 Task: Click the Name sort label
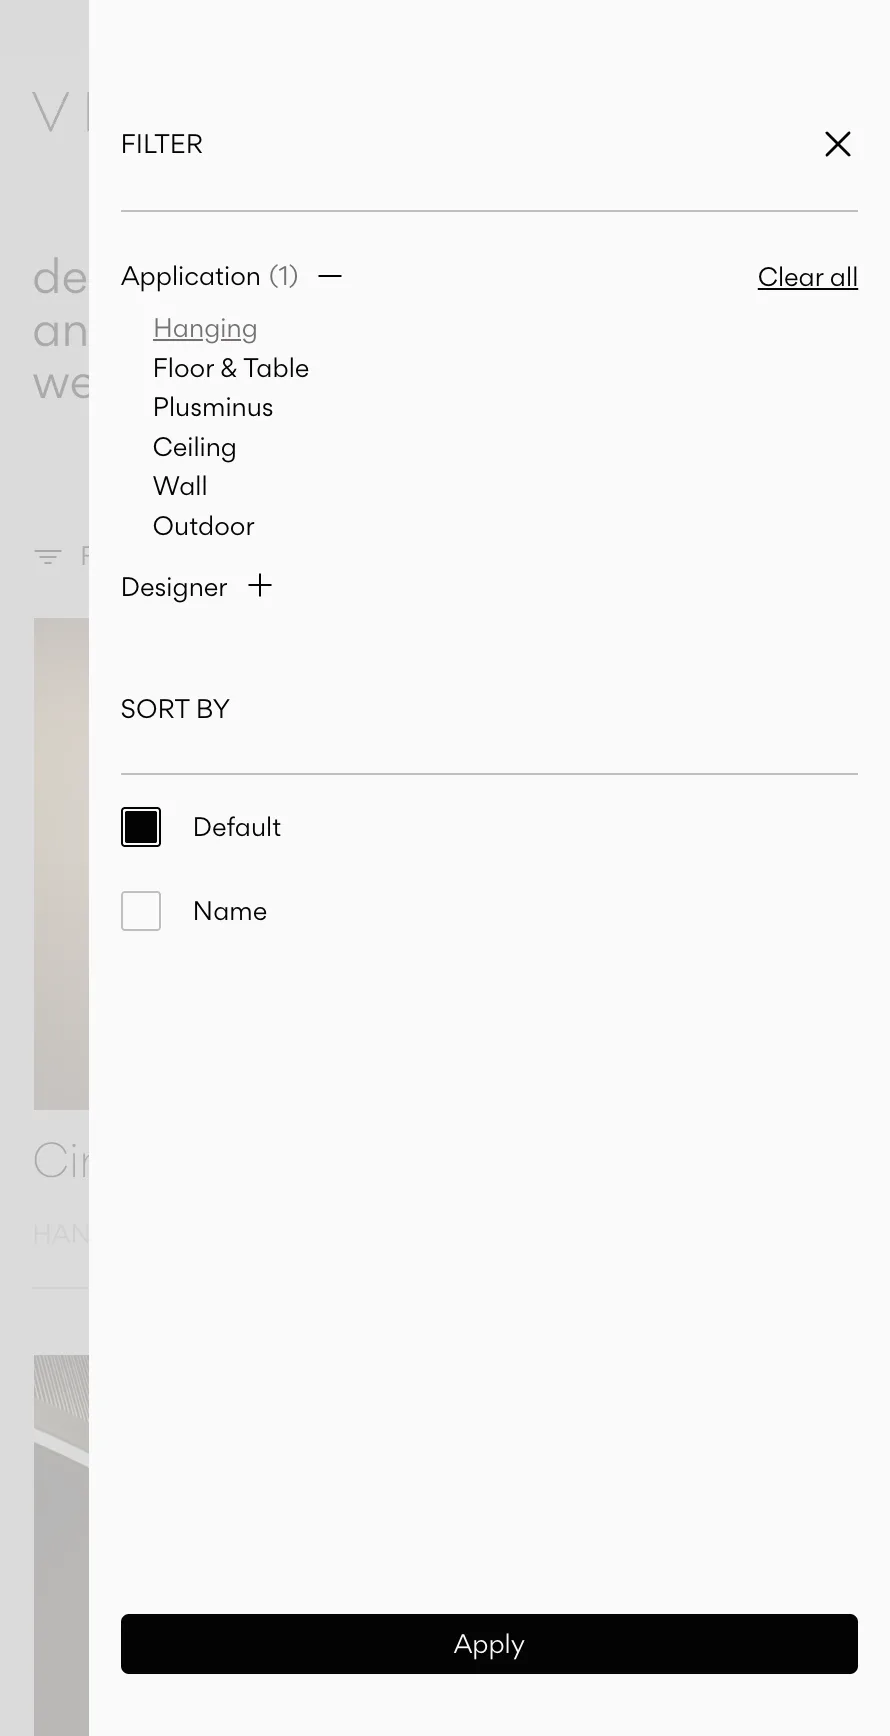point(230,911)
